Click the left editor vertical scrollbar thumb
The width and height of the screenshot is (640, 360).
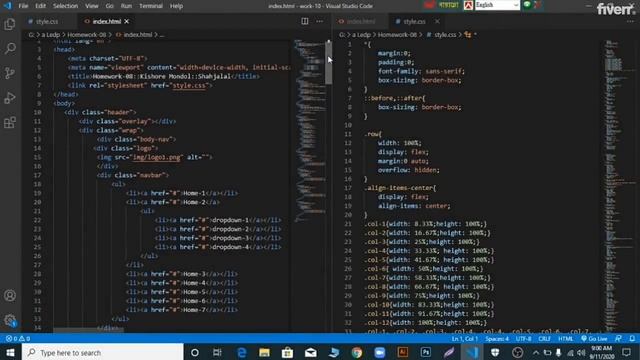328,62
